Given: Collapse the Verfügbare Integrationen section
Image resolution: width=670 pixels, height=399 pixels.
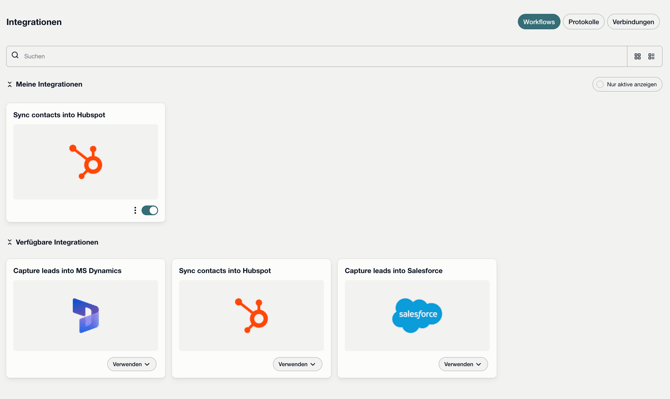Looking at the screenshot, I should (x=9, y=242).
